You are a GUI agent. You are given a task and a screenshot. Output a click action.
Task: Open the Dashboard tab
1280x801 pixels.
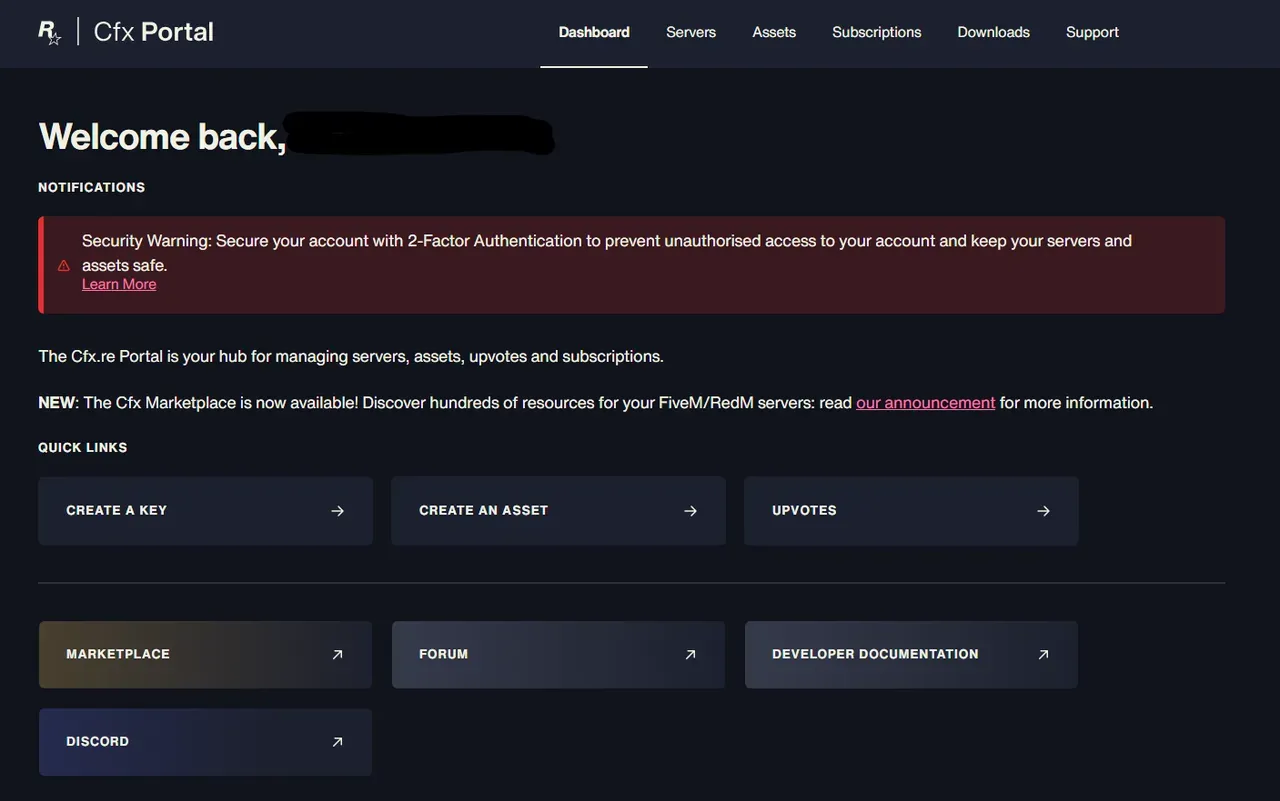[594, 32]
